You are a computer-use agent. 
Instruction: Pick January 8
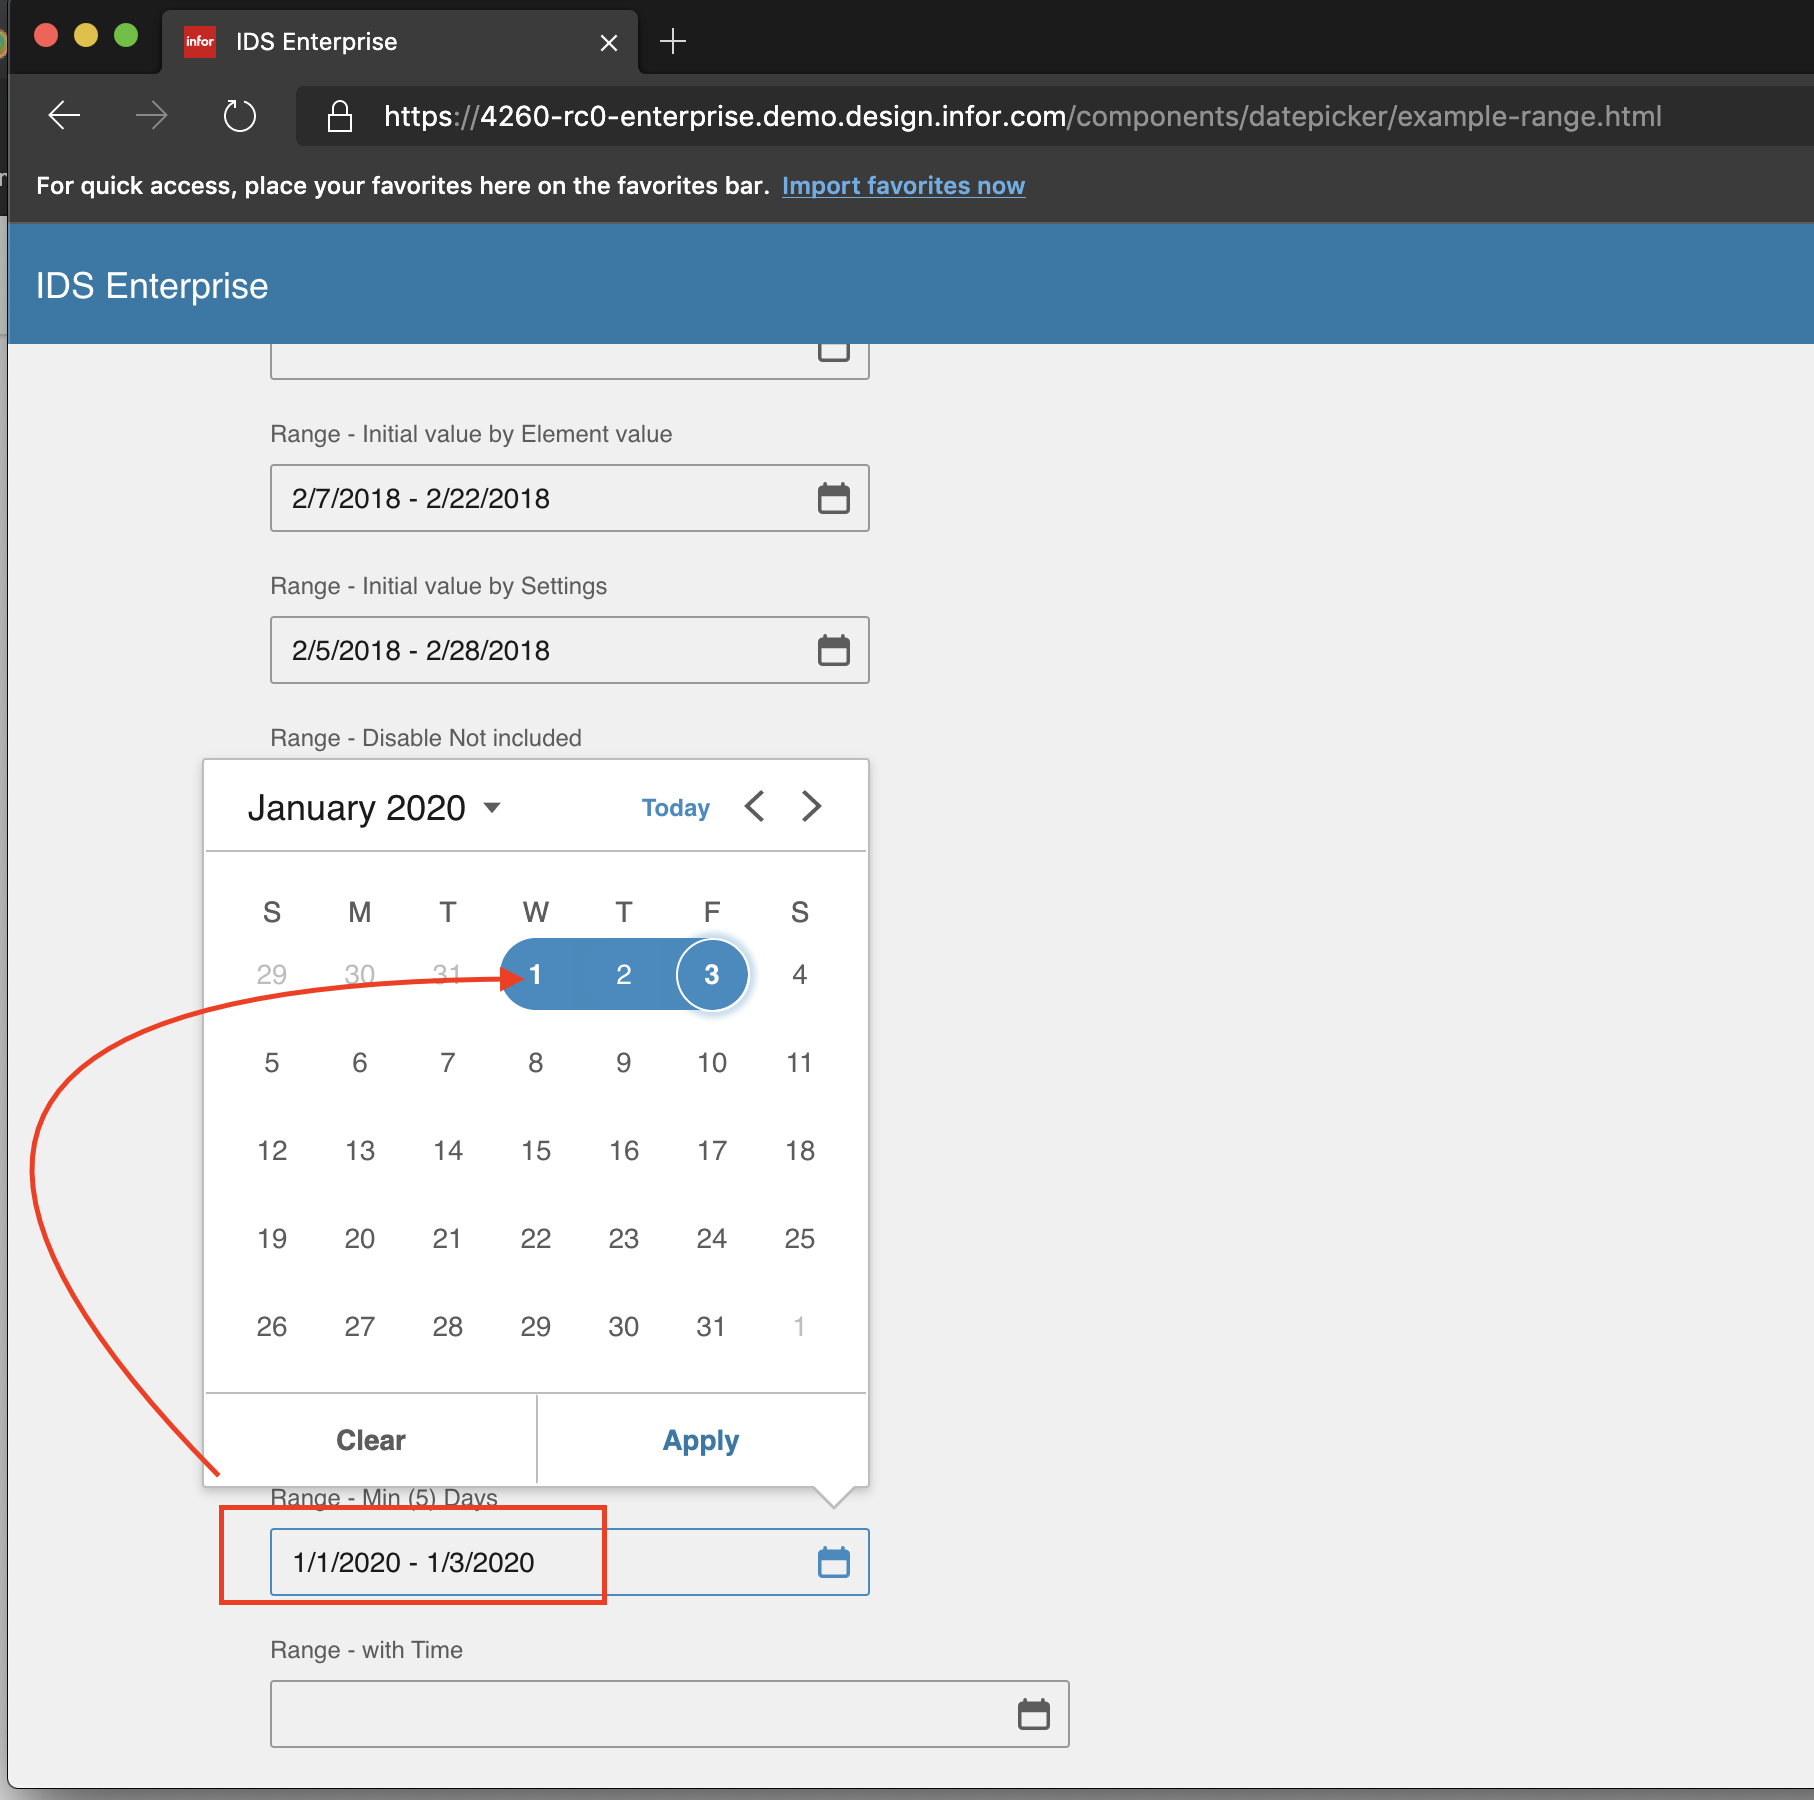pyautogui.click(x=536, y=1062)
